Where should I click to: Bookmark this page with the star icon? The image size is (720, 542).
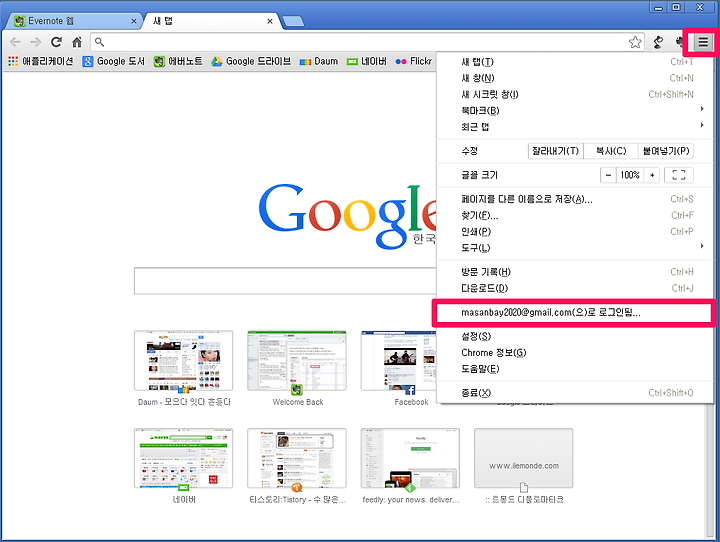pyautogui.click(x=635, y=42)
